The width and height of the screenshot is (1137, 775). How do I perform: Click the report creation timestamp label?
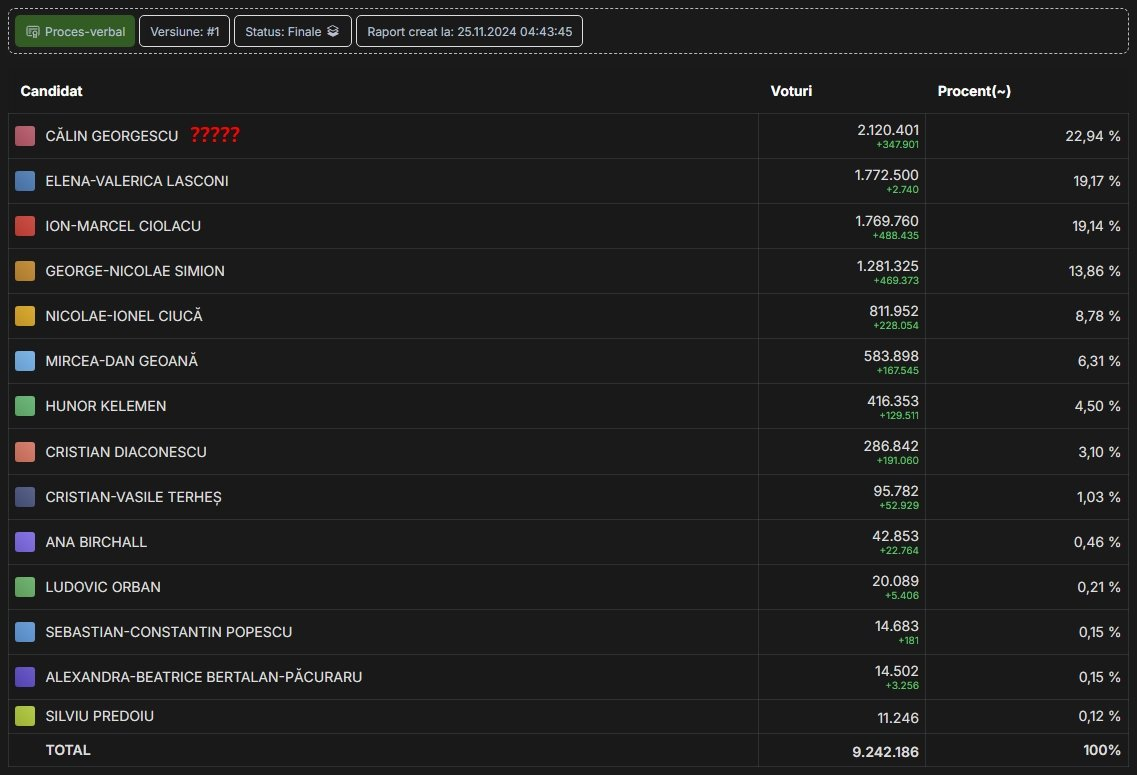(469, 31)
